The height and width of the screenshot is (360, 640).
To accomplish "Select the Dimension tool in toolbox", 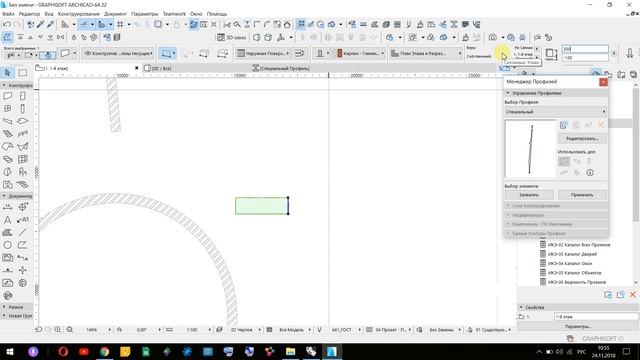I will pyautogui.click(x=7, y=207).
